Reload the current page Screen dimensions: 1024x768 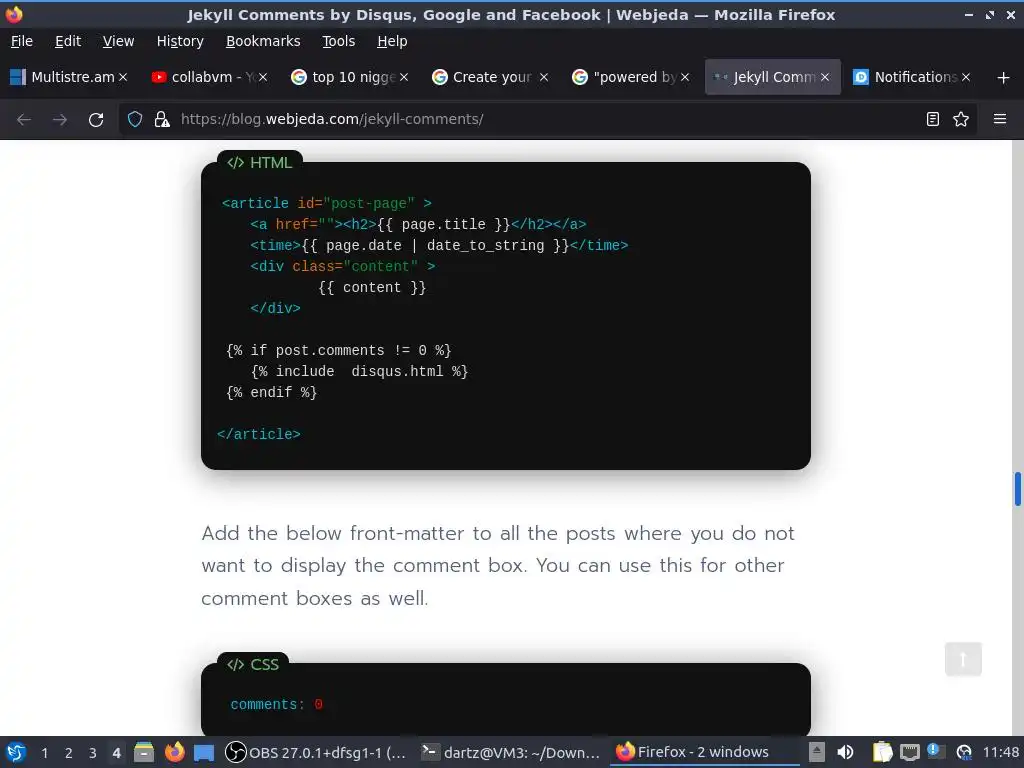pyautogui.click(x=96, y=120)
